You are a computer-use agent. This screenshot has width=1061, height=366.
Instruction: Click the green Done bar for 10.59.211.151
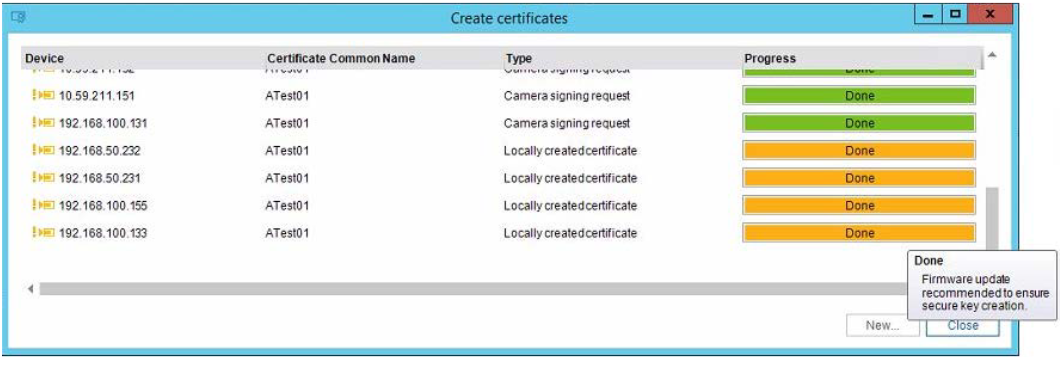859,95
